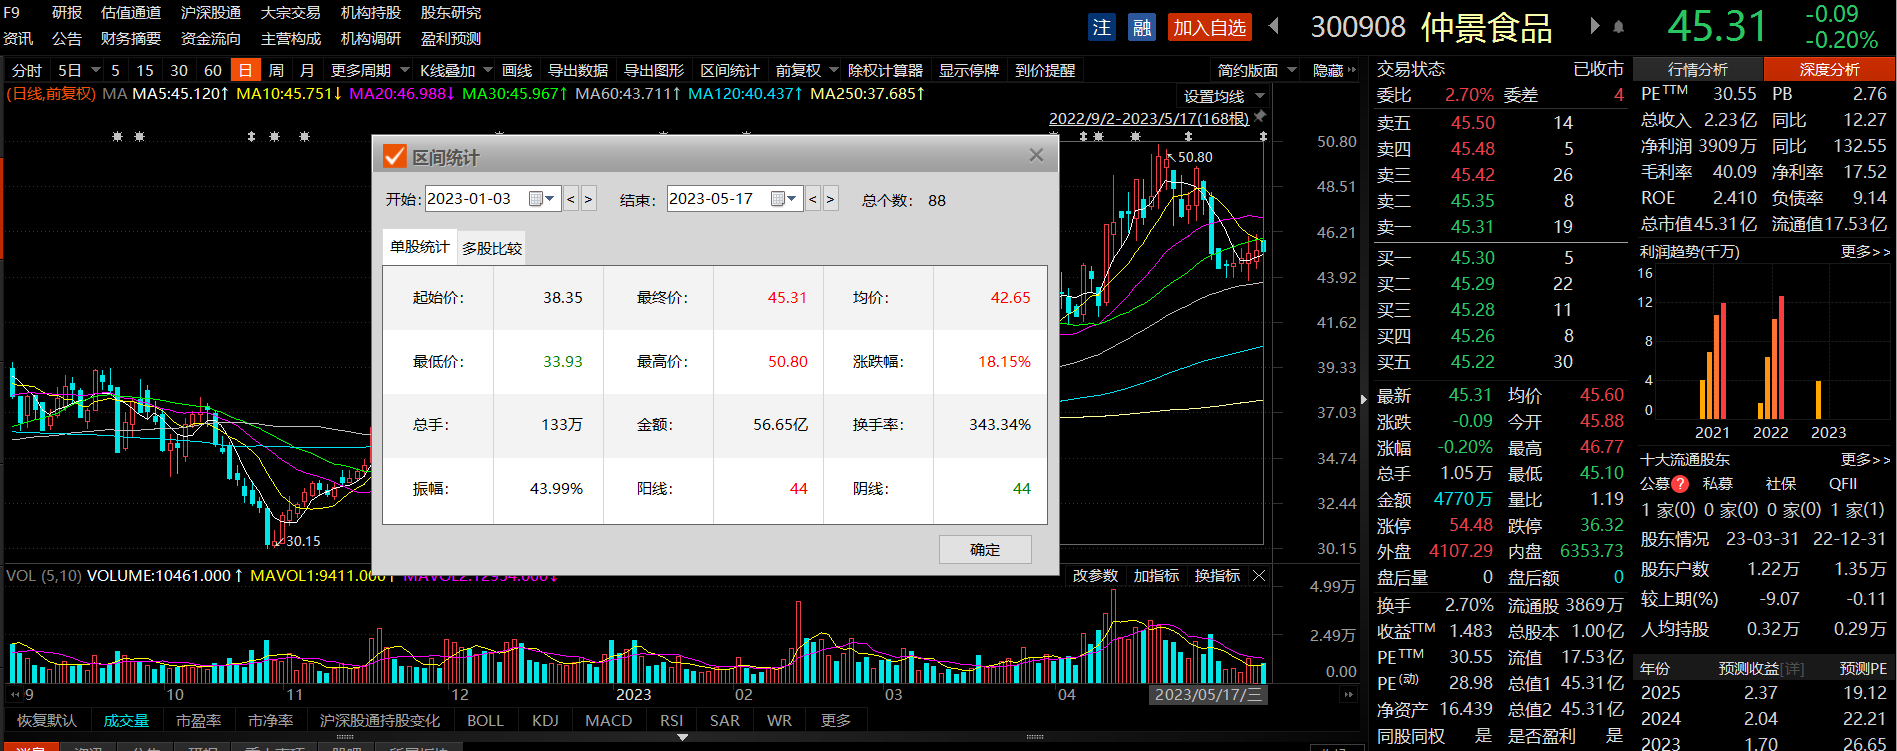Expand the 设置均线 dropdown

tap(1260, 96)
